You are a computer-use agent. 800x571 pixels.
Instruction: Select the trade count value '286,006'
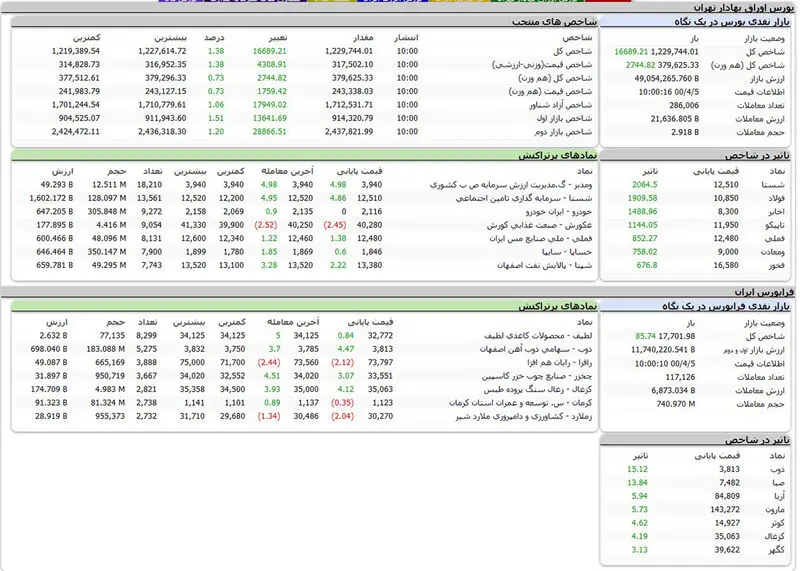(684, 105)
